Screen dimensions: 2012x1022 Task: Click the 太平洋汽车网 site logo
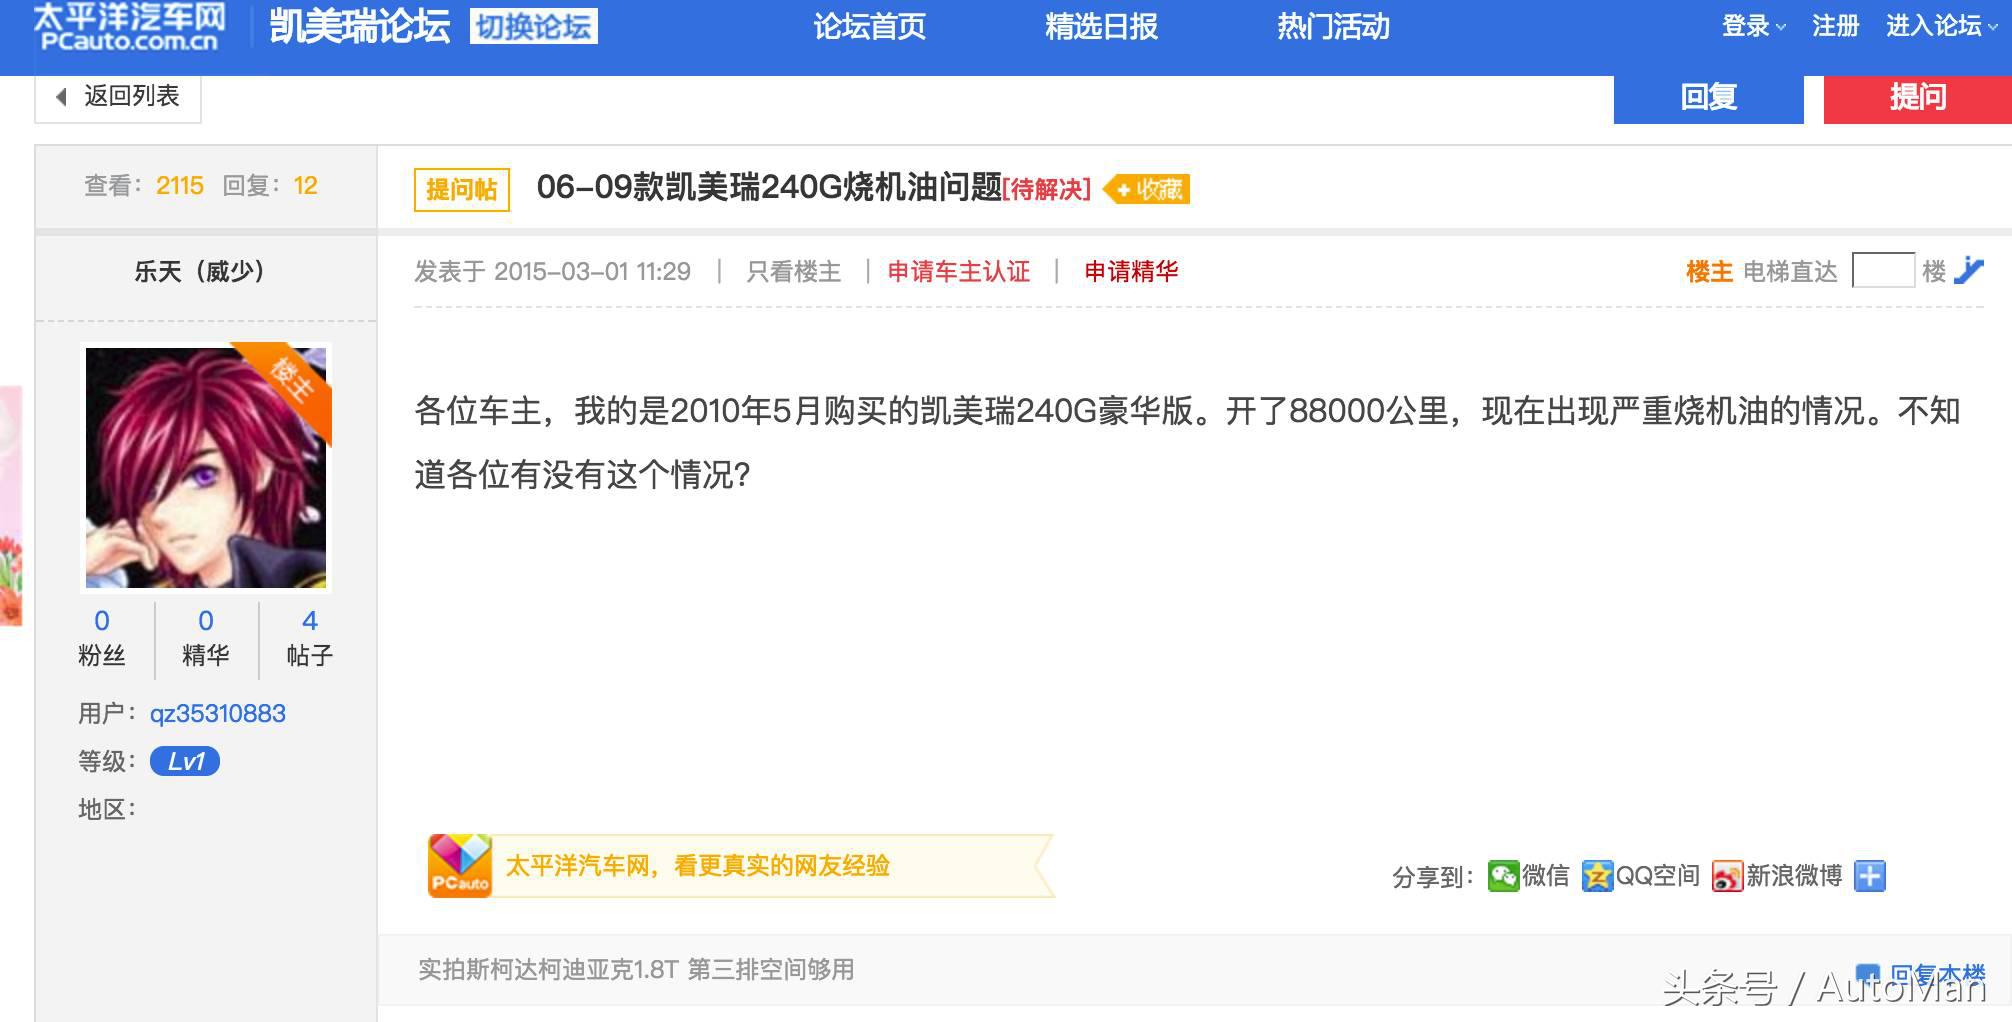(x=125, y=27)
